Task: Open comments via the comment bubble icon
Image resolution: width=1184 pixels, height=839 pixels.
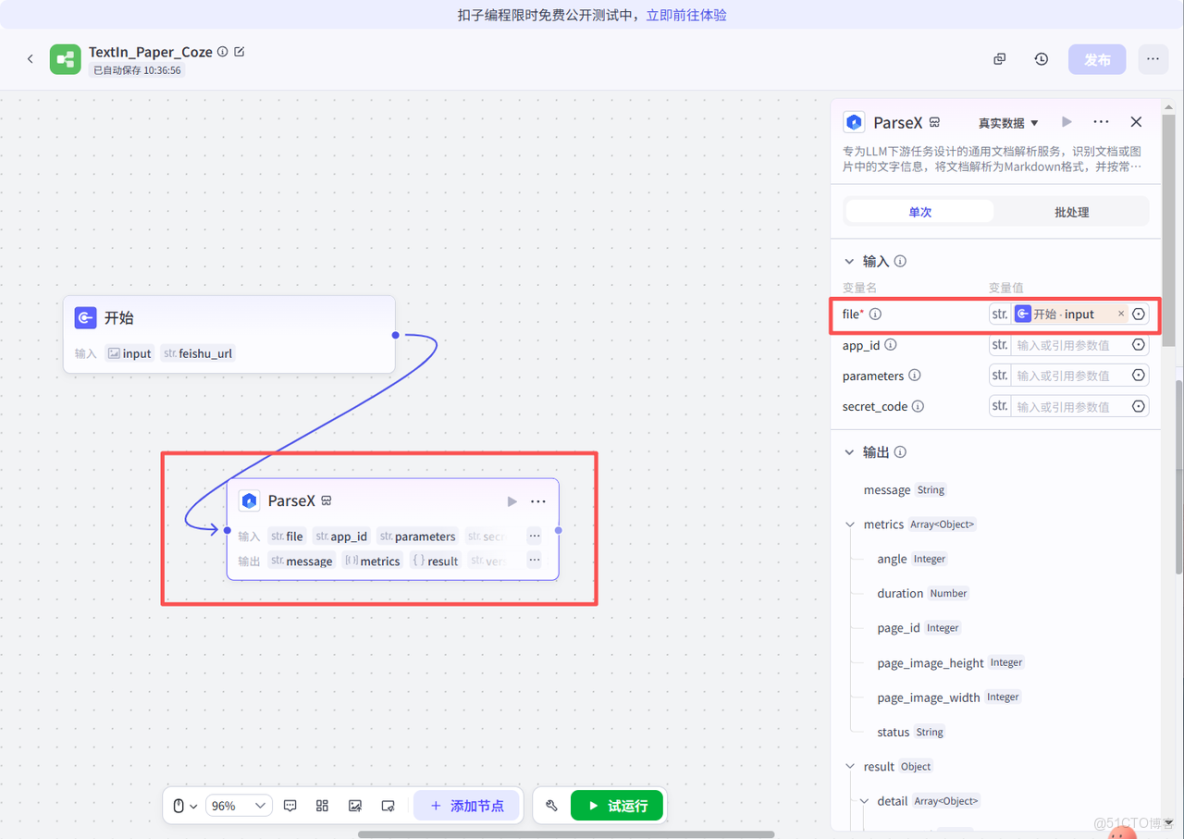Action: 291,805
